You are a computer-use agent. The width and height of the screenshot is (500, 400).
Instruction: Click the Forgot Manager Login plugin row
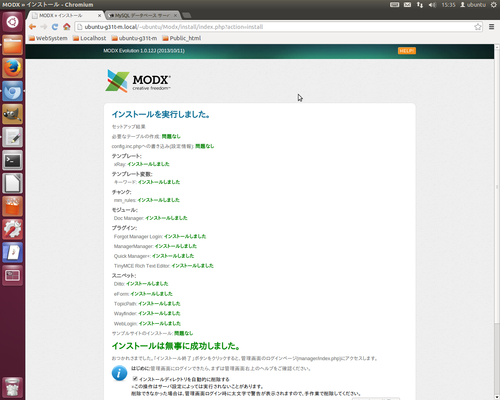click(160, 236)
